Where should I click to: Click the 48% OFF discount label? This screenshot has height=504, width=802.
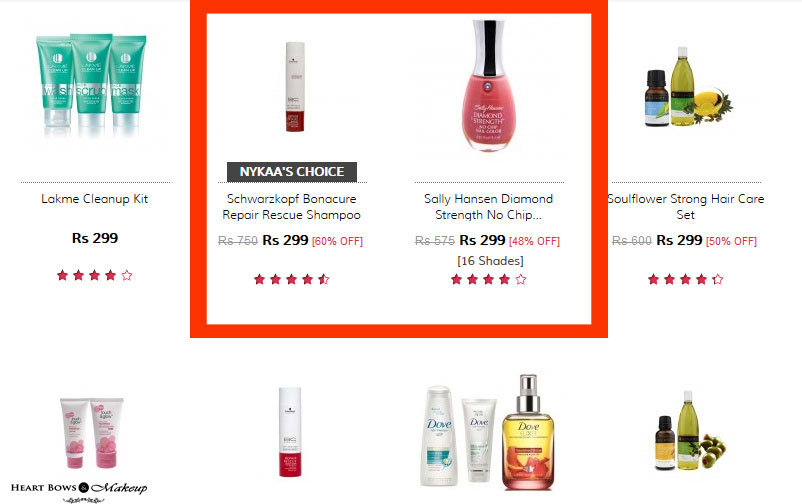[x=534, y=241]
